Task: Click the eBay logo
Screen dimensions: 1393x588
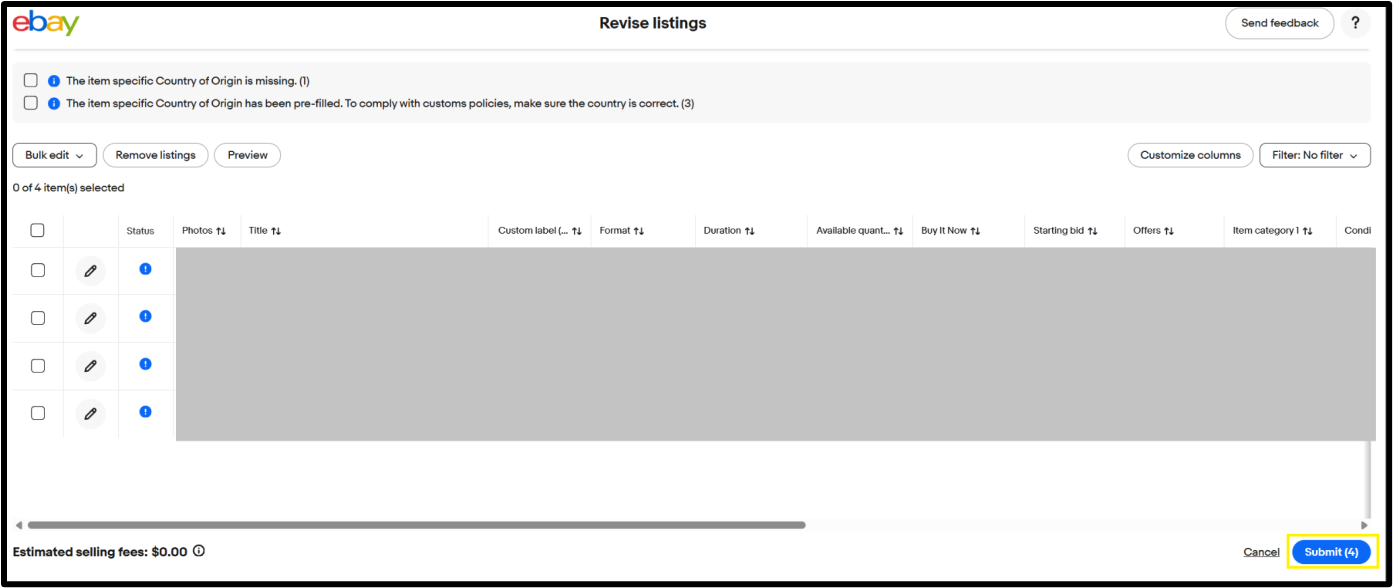Action: (x=46, y=23)
